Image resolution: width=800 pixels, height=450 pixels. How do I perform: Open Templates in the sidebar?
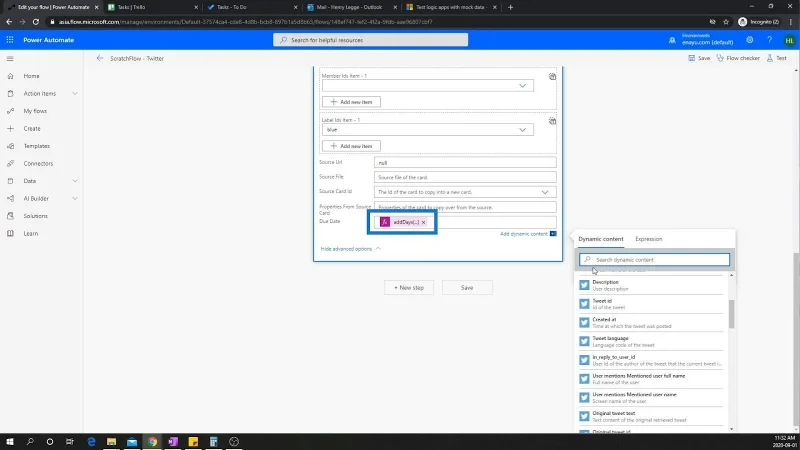pos(36,146)
